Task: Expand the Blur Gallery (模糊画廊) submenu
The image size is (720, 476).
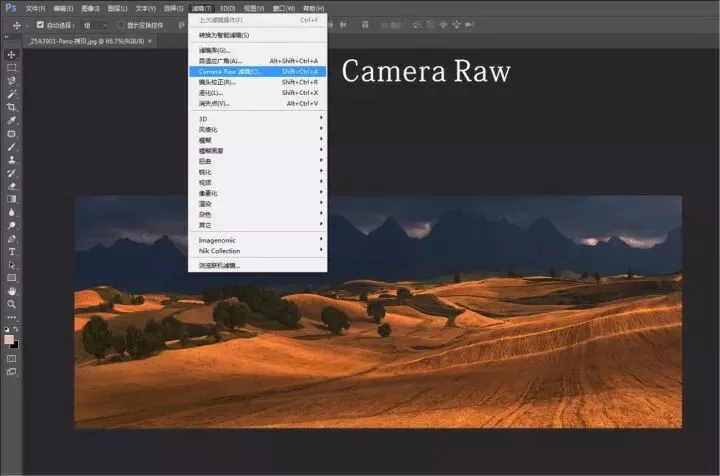Action: tap(258, 151)
